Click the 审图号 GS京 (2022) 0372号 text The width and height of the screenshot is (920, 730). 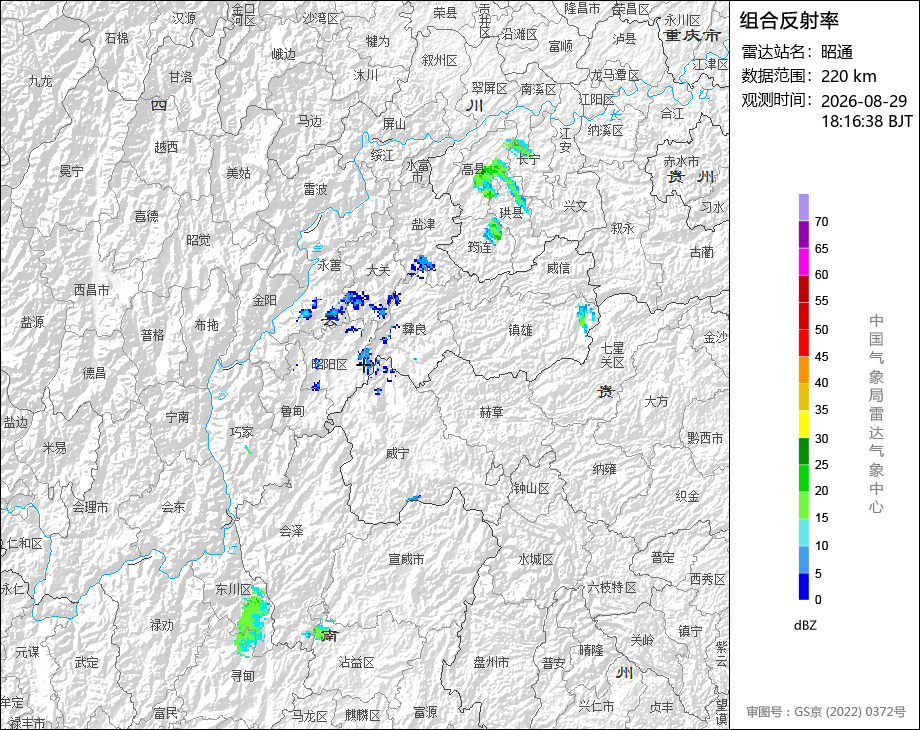coord(826,712)
